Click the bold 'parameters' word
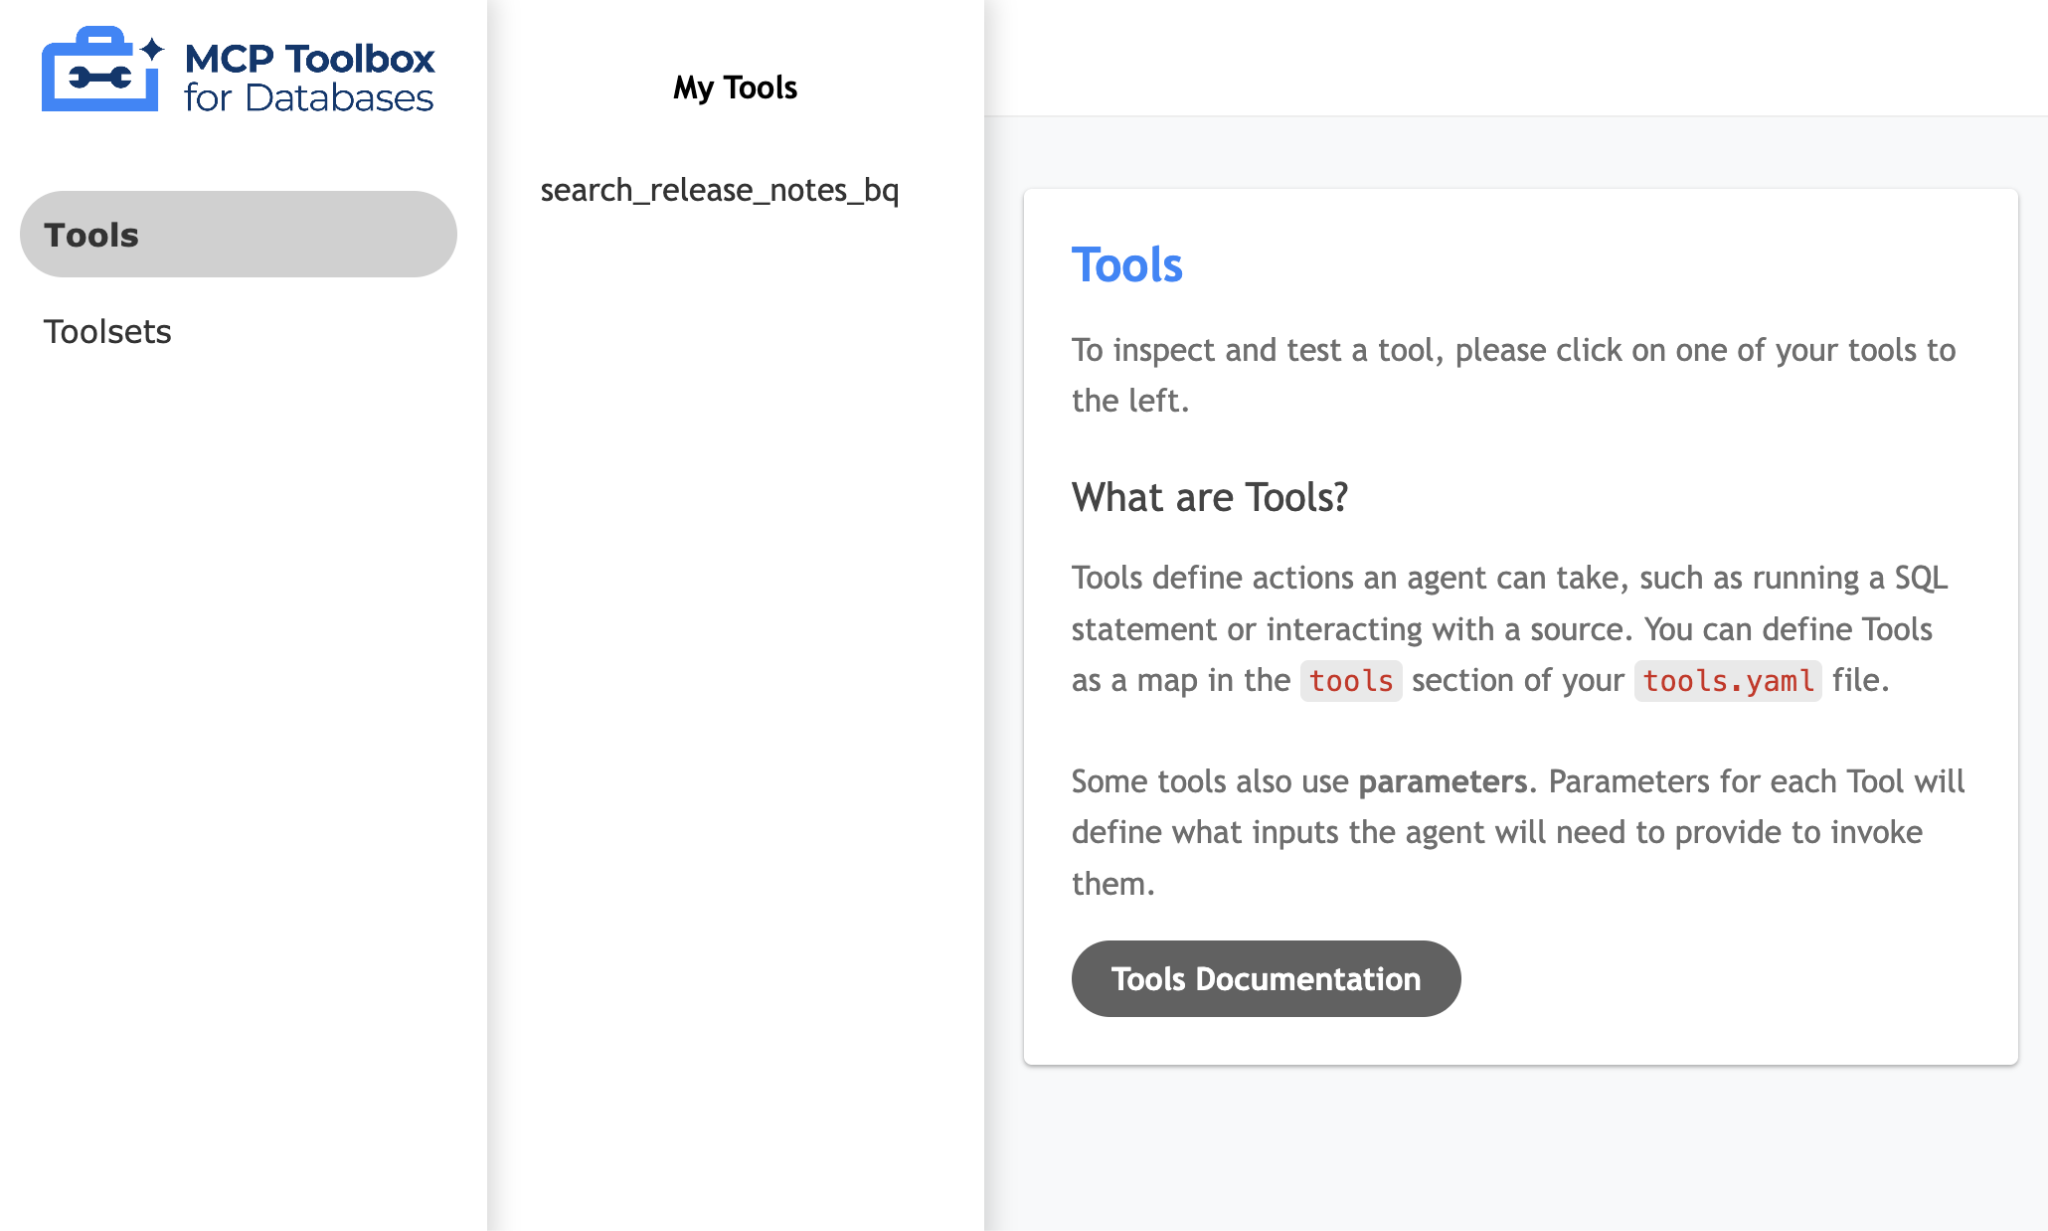Image resolution: width=2048 pixels, height=1231 pixels. (x=1441, y=781)
